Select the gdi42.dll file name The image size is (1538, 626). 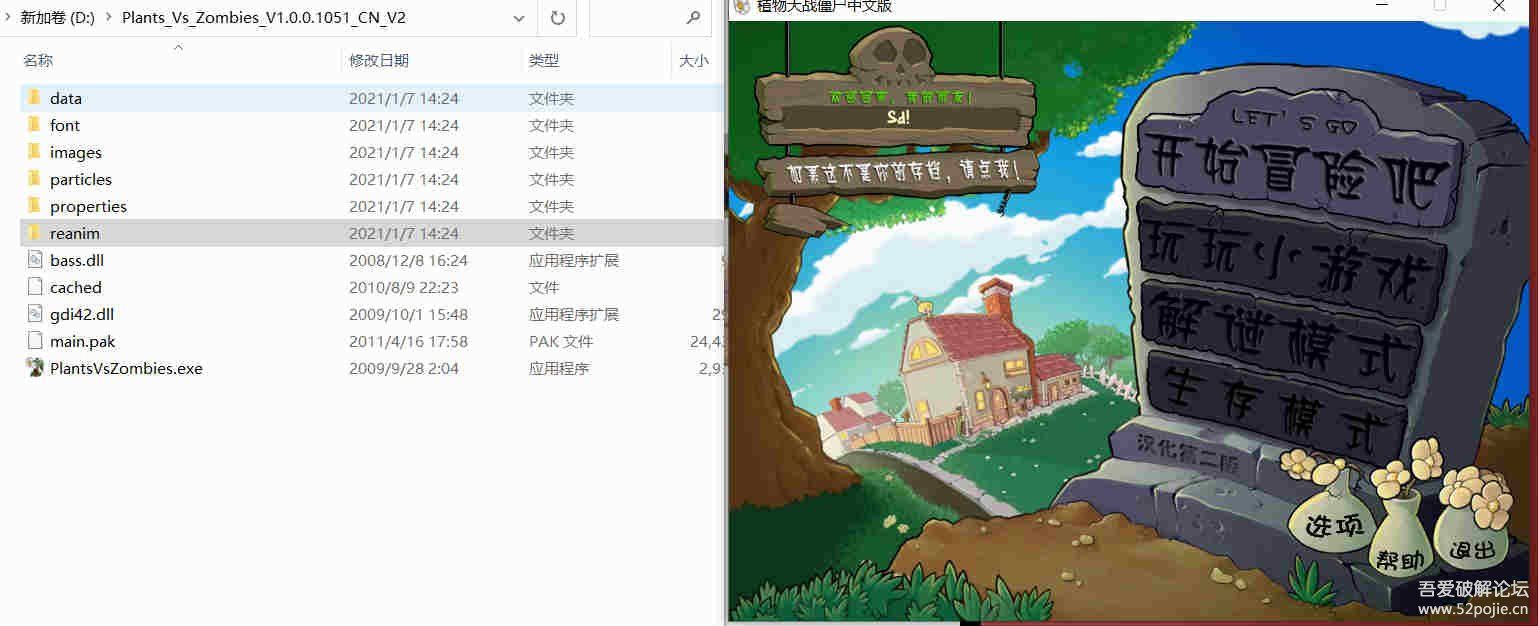click(82, 314)
